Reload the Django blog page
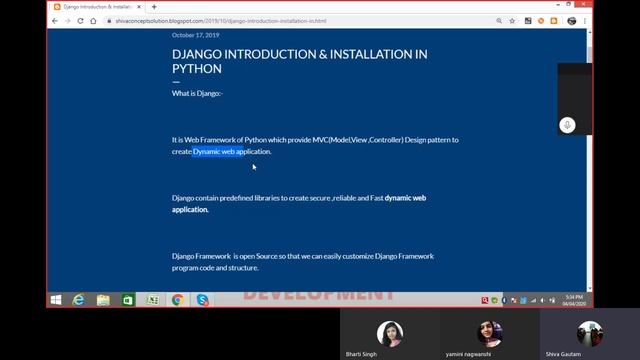This screenshot has height=360, width=640. tap(80, 21)
